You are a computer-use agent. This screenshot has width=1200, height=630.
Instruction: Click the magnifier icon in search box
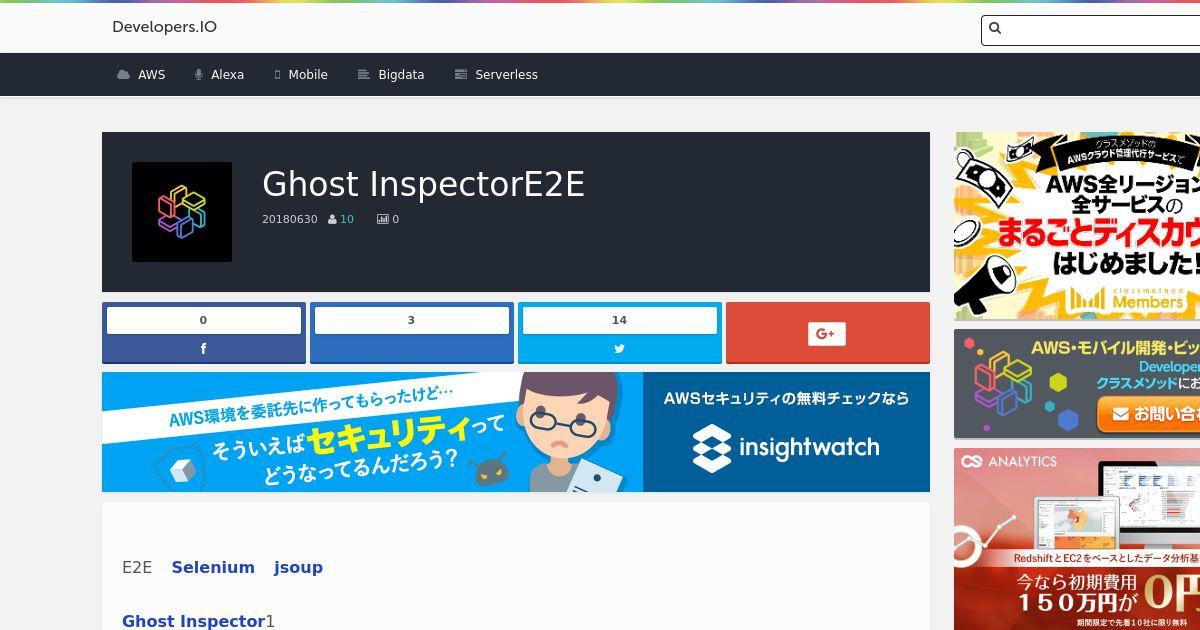point(995,29)
